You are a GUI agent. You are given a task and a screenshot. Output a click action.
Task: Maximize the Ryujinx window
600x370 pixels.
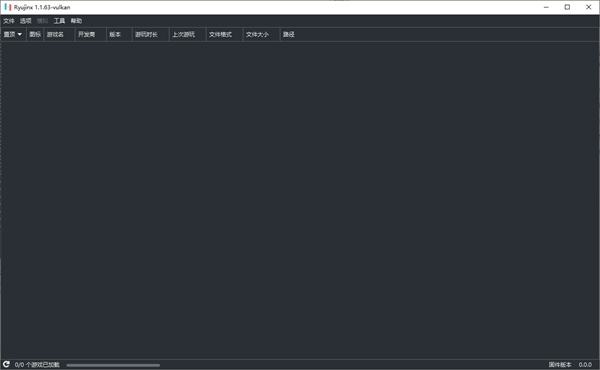click(567, 7)
